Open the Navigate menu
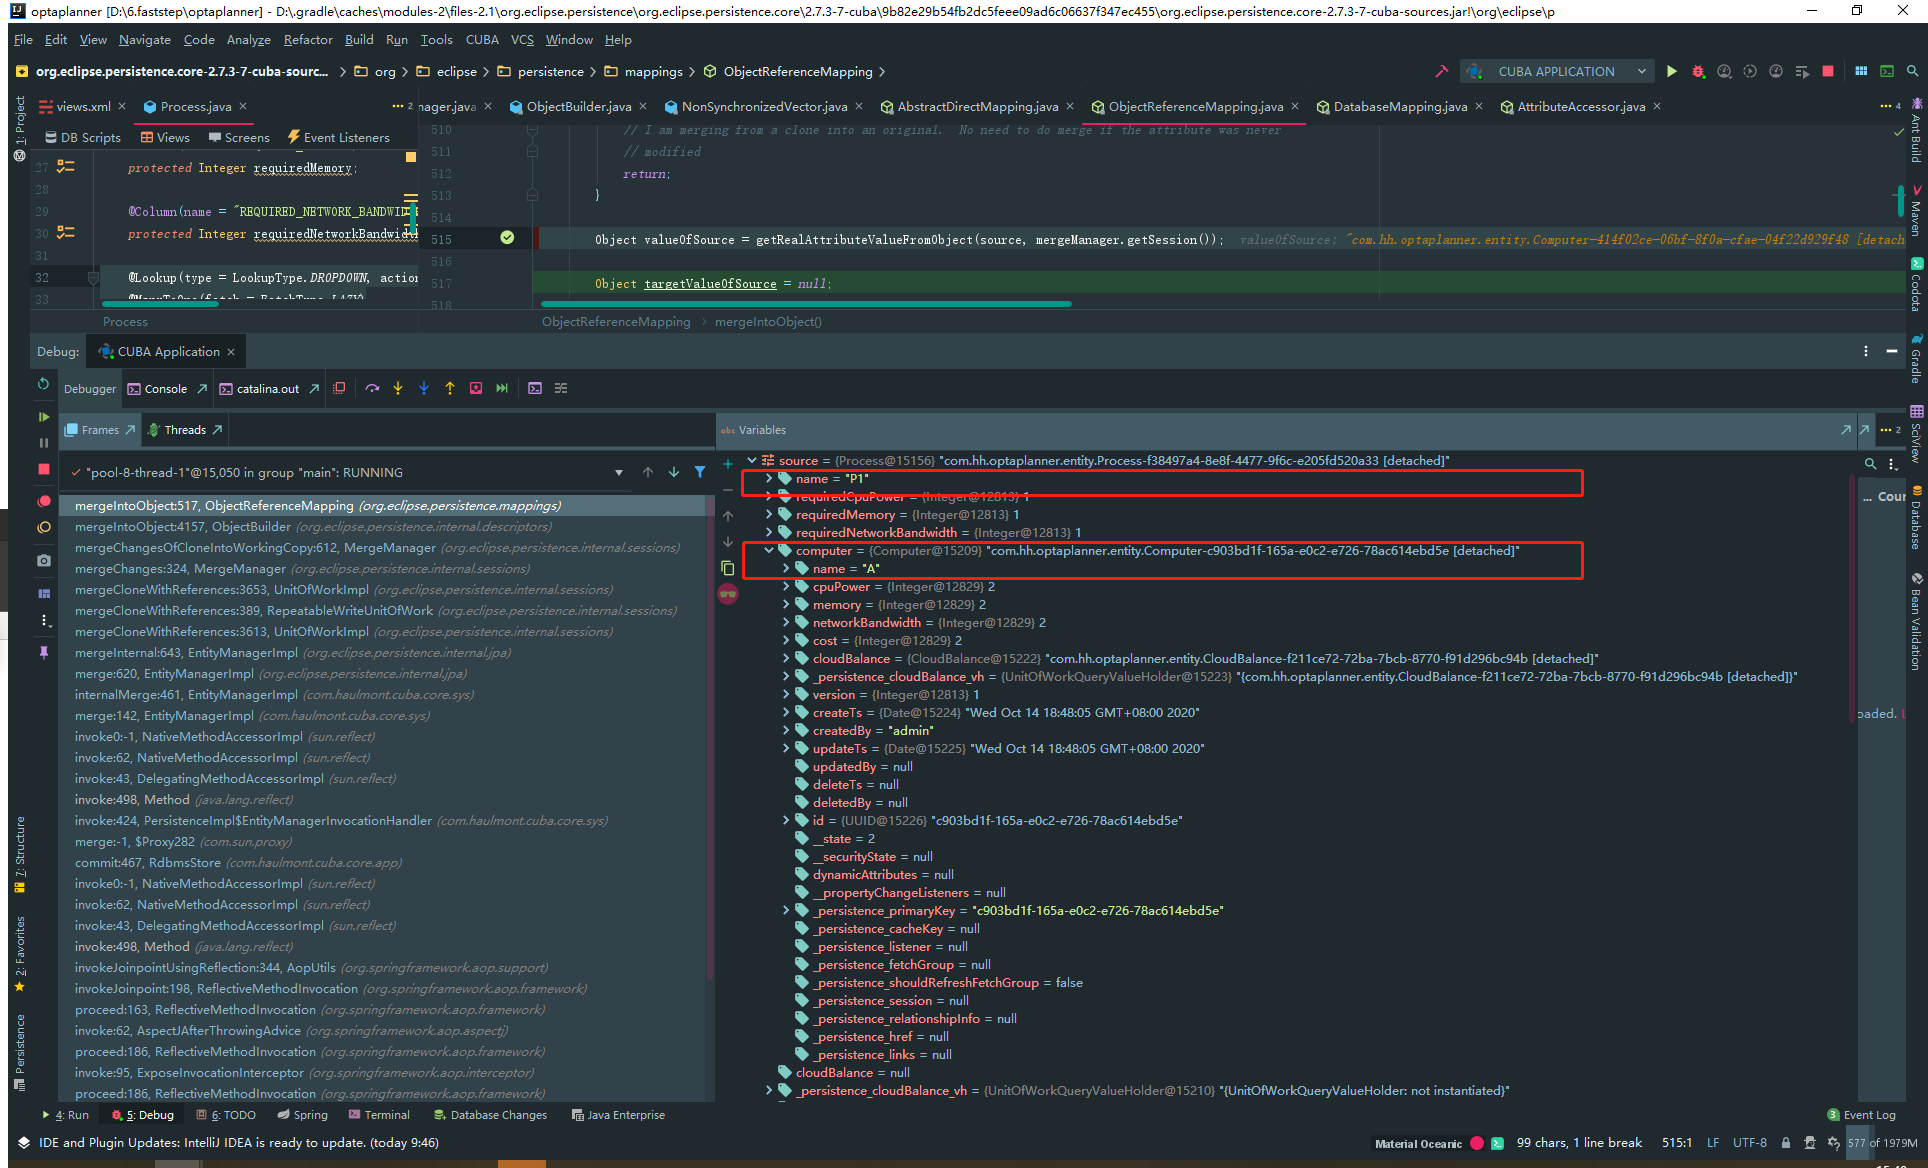The image size is (1928, 1168). 144,39
